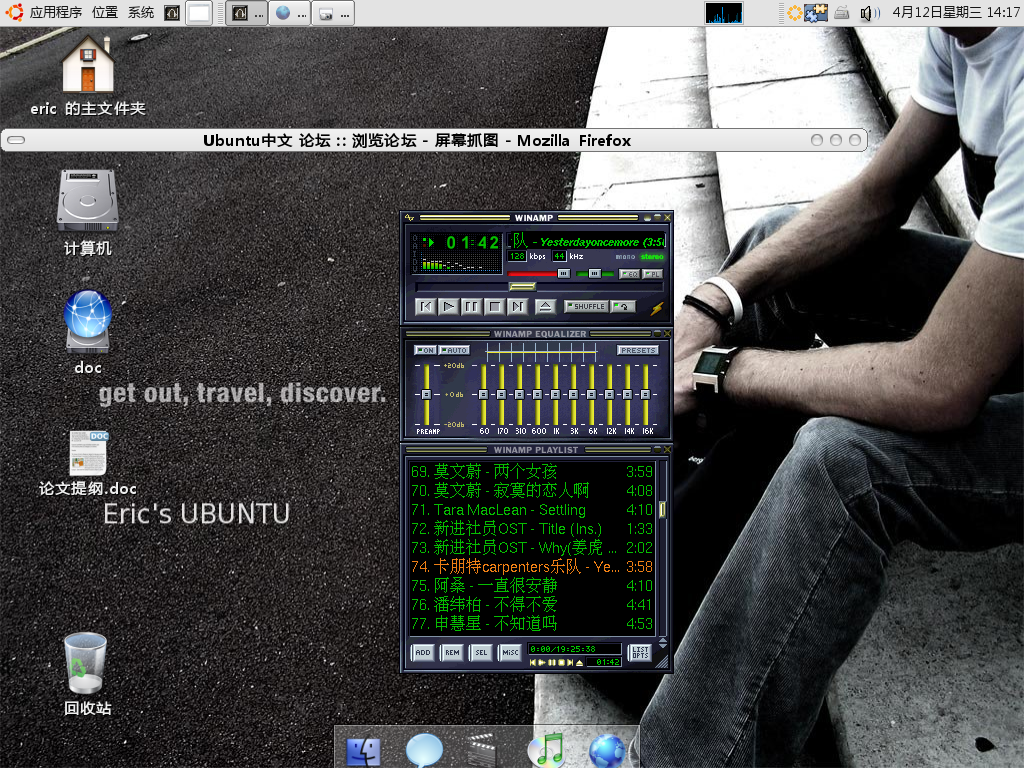Click playlist mini pause button
1024x768 pixels.
pyautogui.click(x=552, y=662)
